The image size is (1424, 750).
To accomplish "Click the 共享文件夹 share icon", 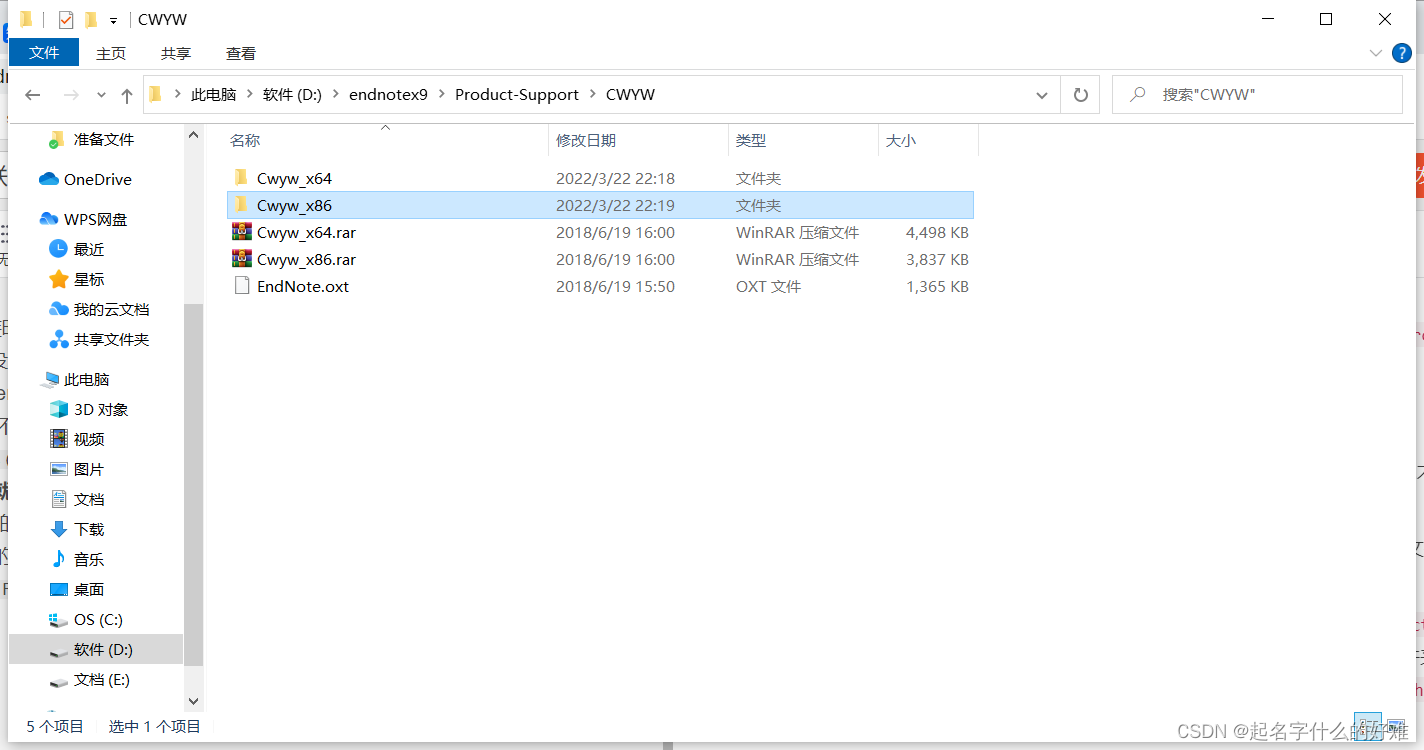I will (59, 339).
